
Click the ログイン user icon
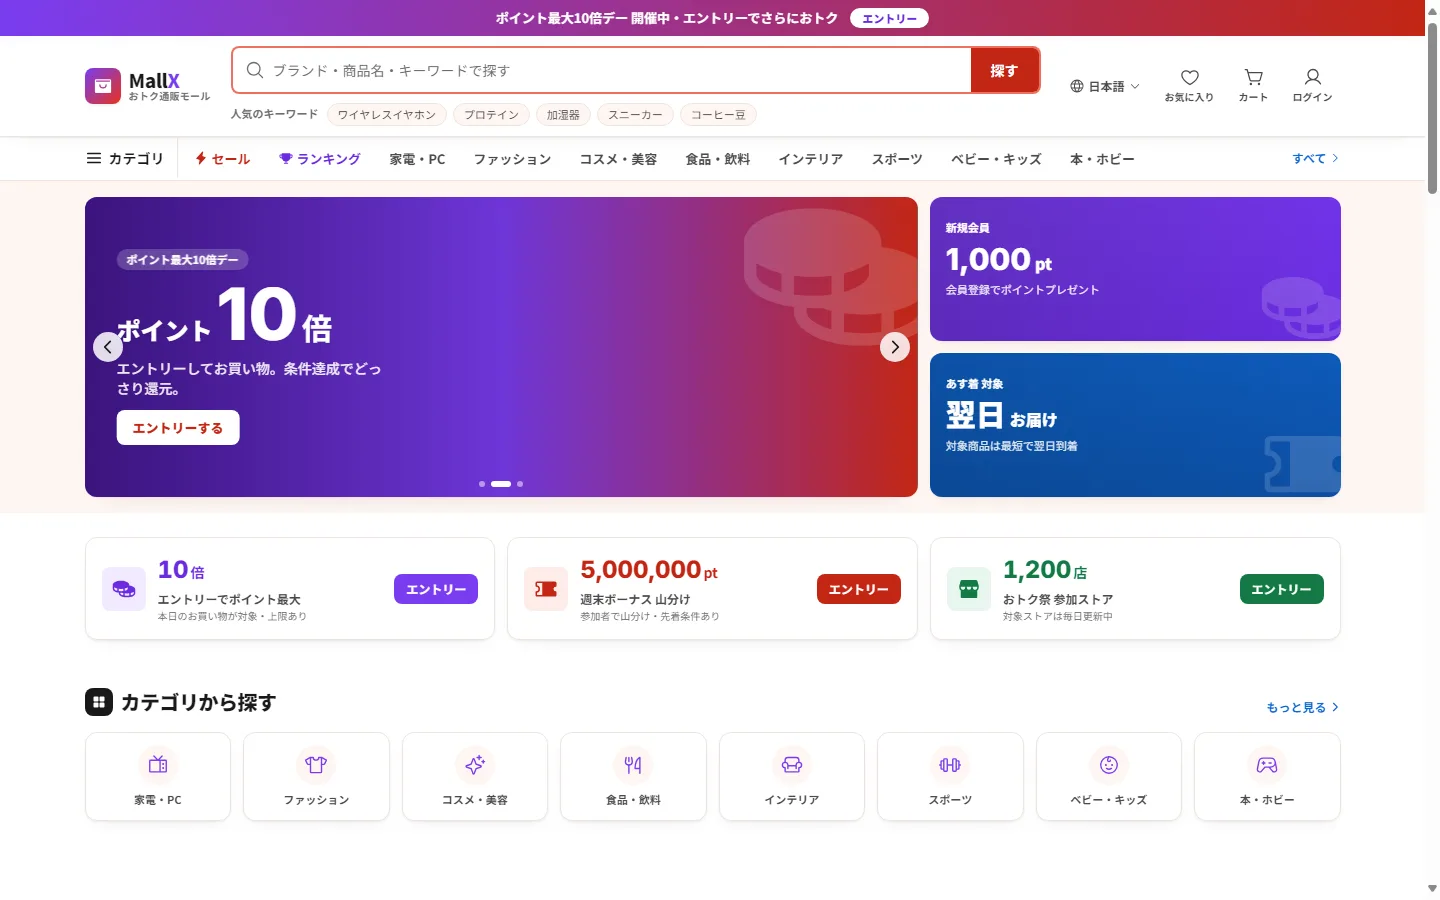click(x=1312, y=77)
